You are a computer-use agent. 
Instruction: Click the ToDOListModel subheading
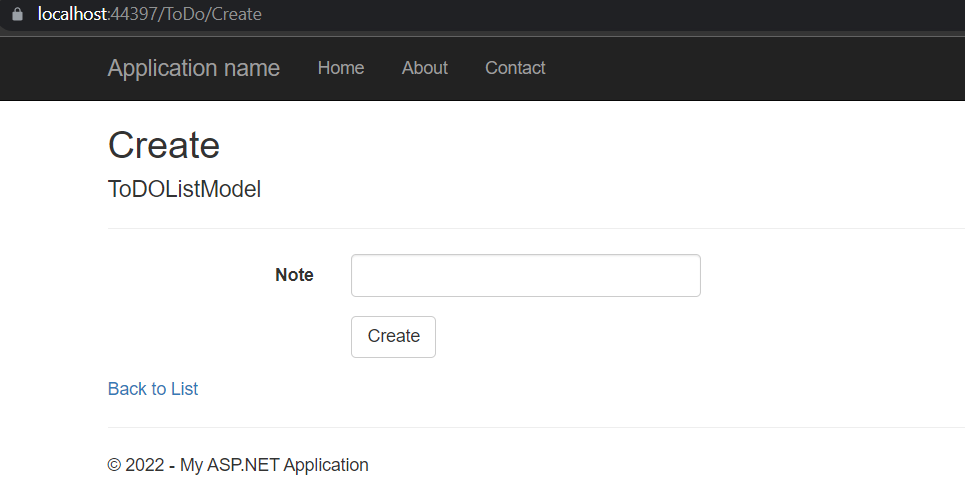point(184,189)
